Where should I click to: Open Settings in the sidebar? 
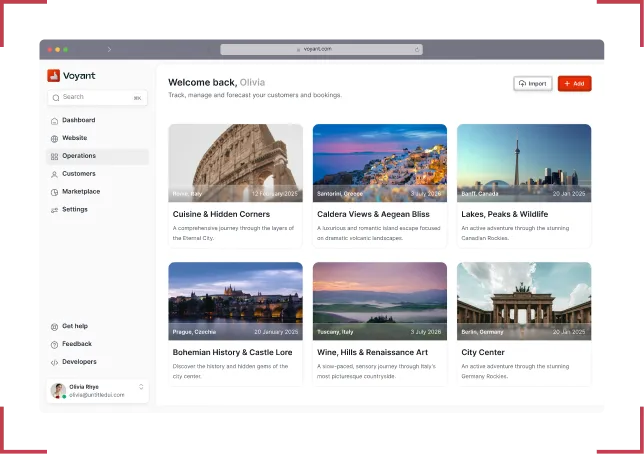click(97, 210)
